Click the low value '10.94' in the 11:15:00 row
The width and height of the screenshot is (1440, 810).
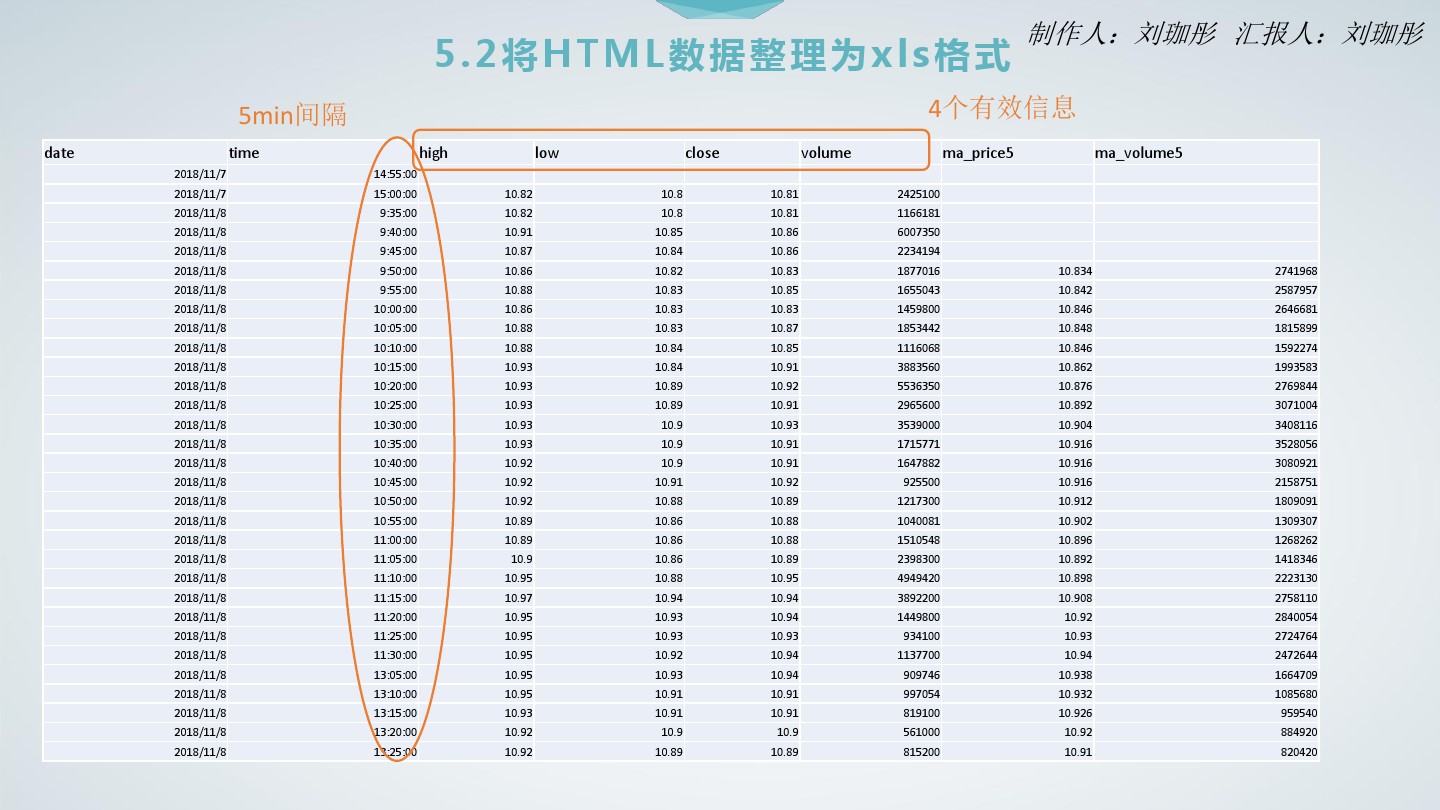pyautogui.click(x=669, y=598)
